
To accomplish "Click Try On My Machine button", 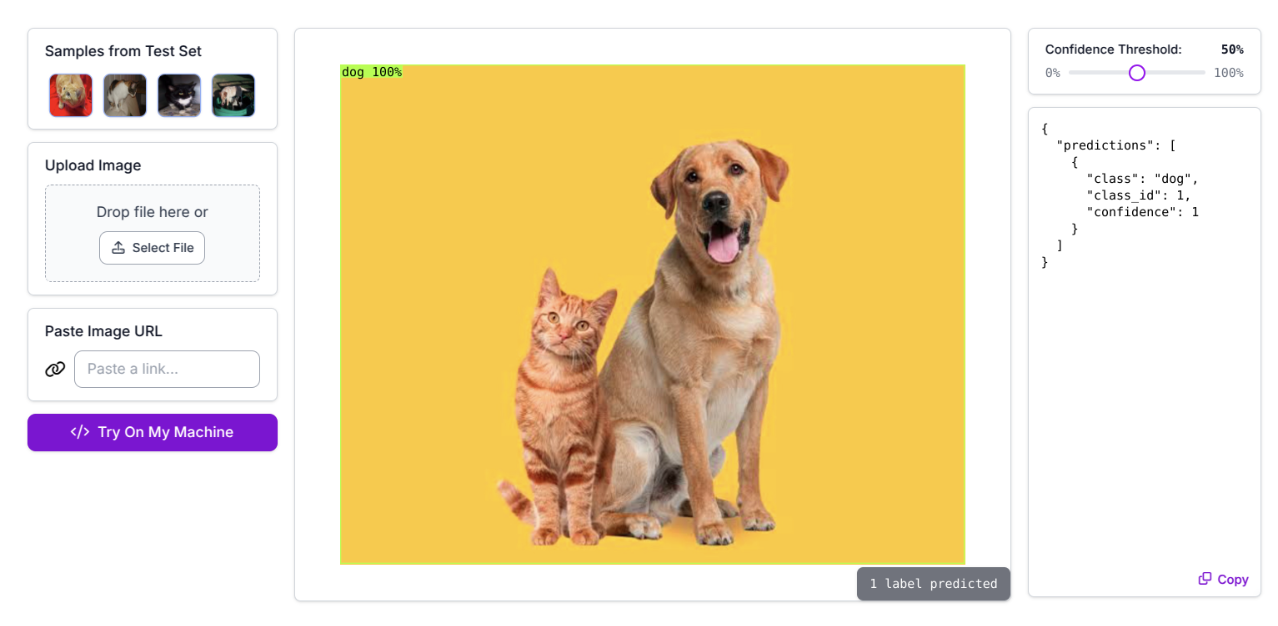I will (x=152, y=432).
